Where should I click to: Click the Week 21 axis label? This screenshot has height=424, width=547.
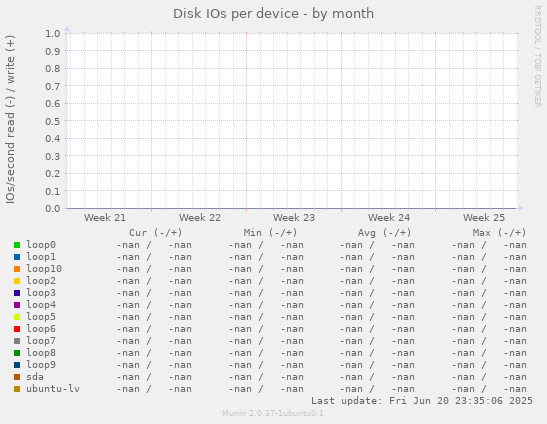coord(105,218)
